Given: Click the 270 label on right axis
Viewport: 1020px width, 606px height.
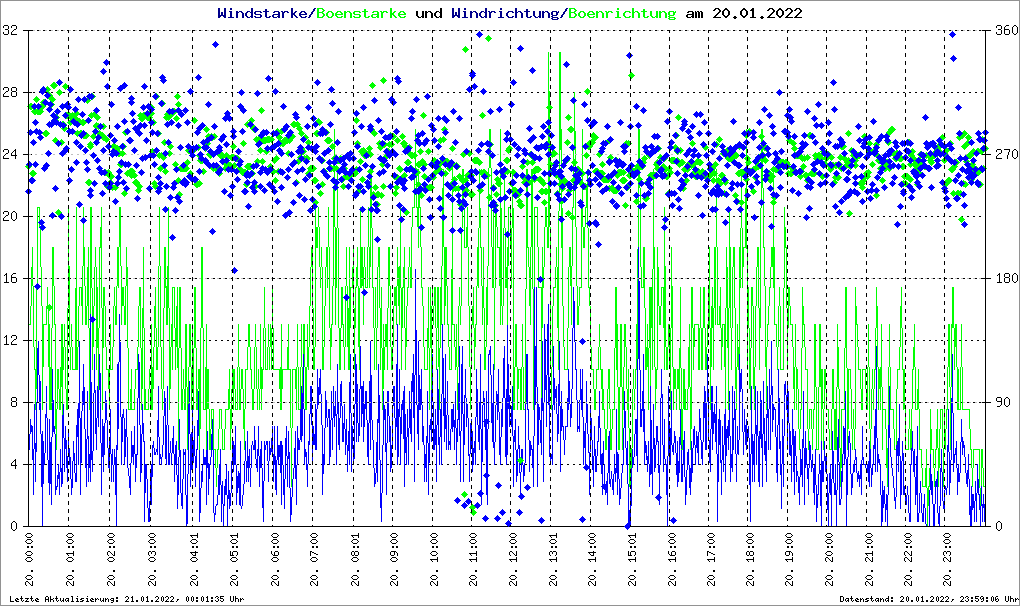Looking at the screenshot, I should 1004,155.
